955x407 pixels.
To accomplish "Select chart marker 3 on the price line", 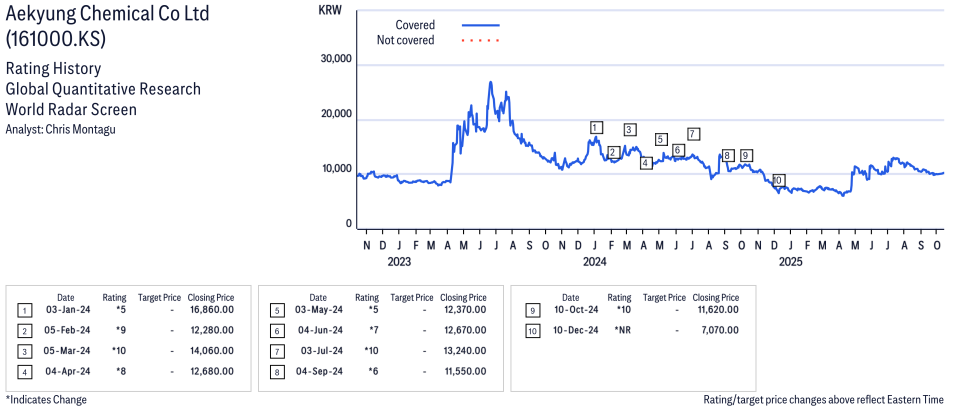I will click(x=629, y=129).
